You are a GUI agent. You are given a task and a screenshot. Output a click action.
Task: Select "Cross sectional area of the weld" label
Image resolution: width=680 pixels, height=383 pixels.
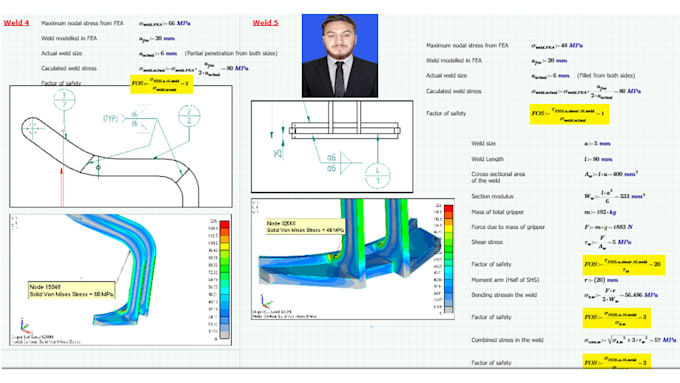(498, 177)
